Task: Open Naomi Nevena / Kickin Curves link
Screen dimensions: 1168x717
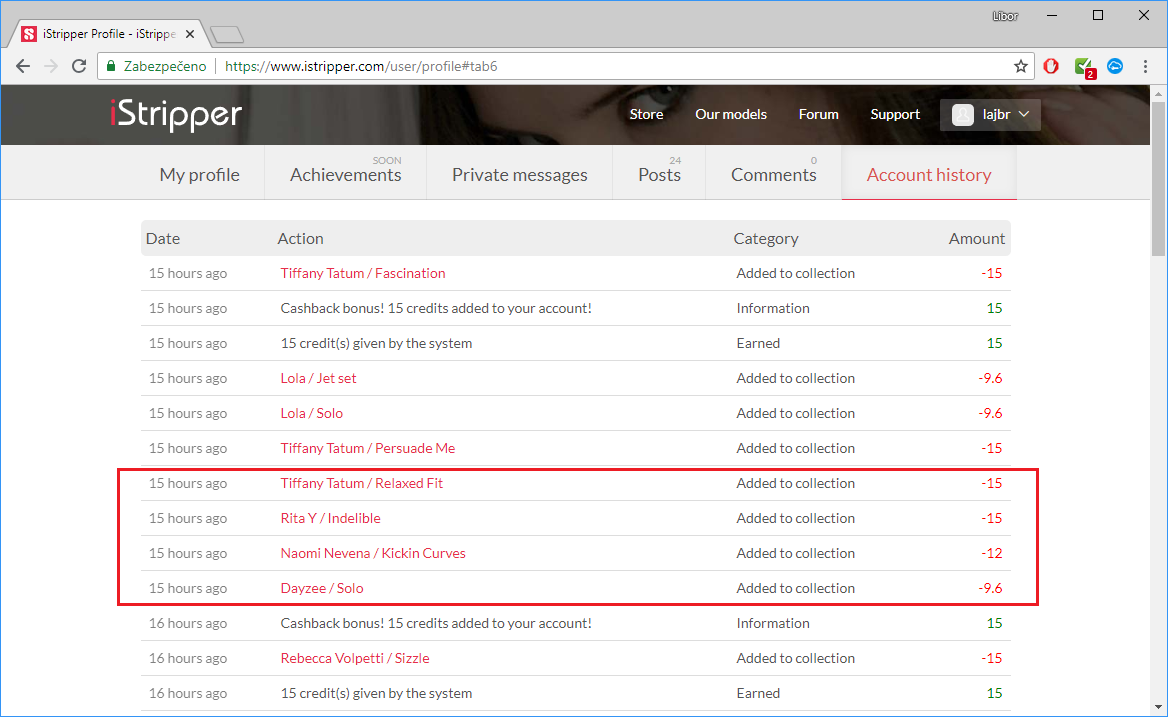Action: [x=372, y=553]
